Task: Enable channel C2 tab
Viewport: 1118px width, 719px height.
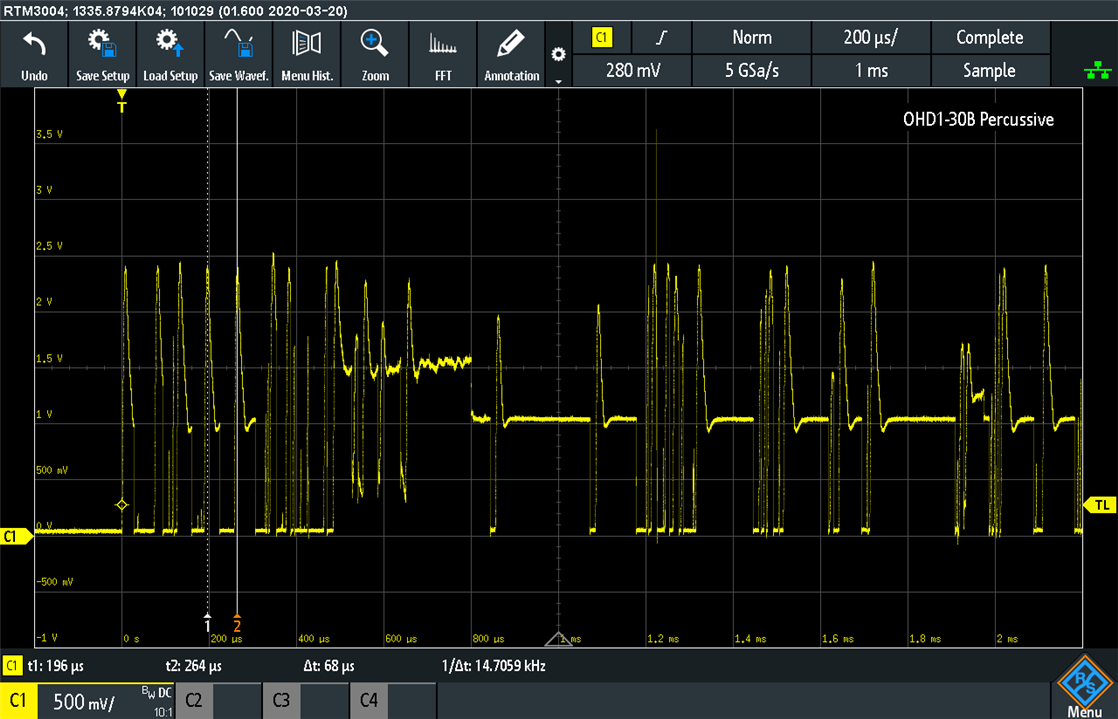Action: tap(217, 701)
